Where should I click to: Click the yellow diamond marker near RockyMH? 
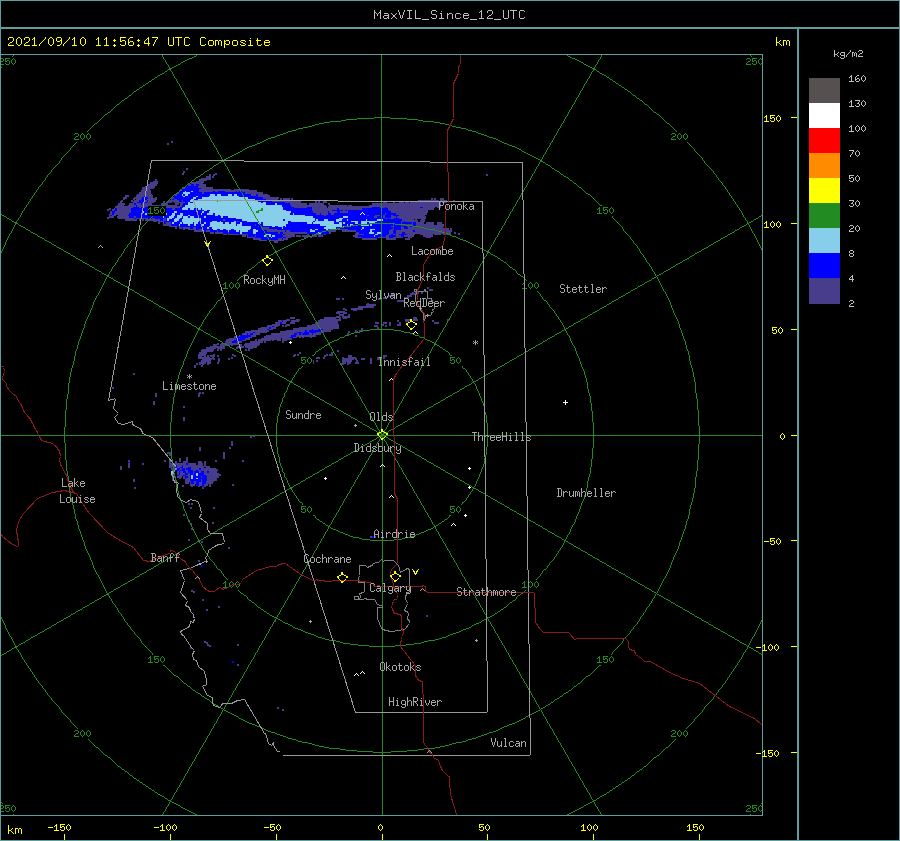coord(267,261)
